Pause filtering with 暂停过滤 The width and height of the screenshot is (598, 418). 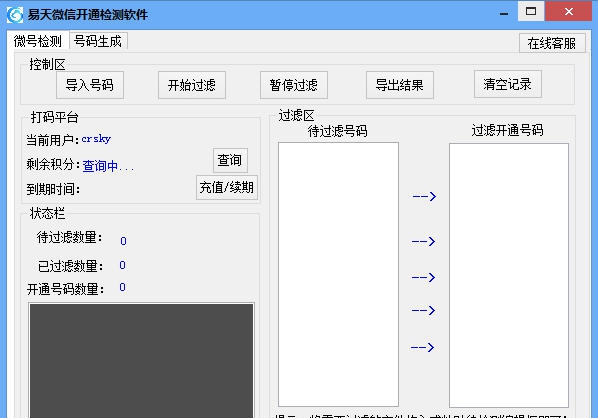[294, 85]
